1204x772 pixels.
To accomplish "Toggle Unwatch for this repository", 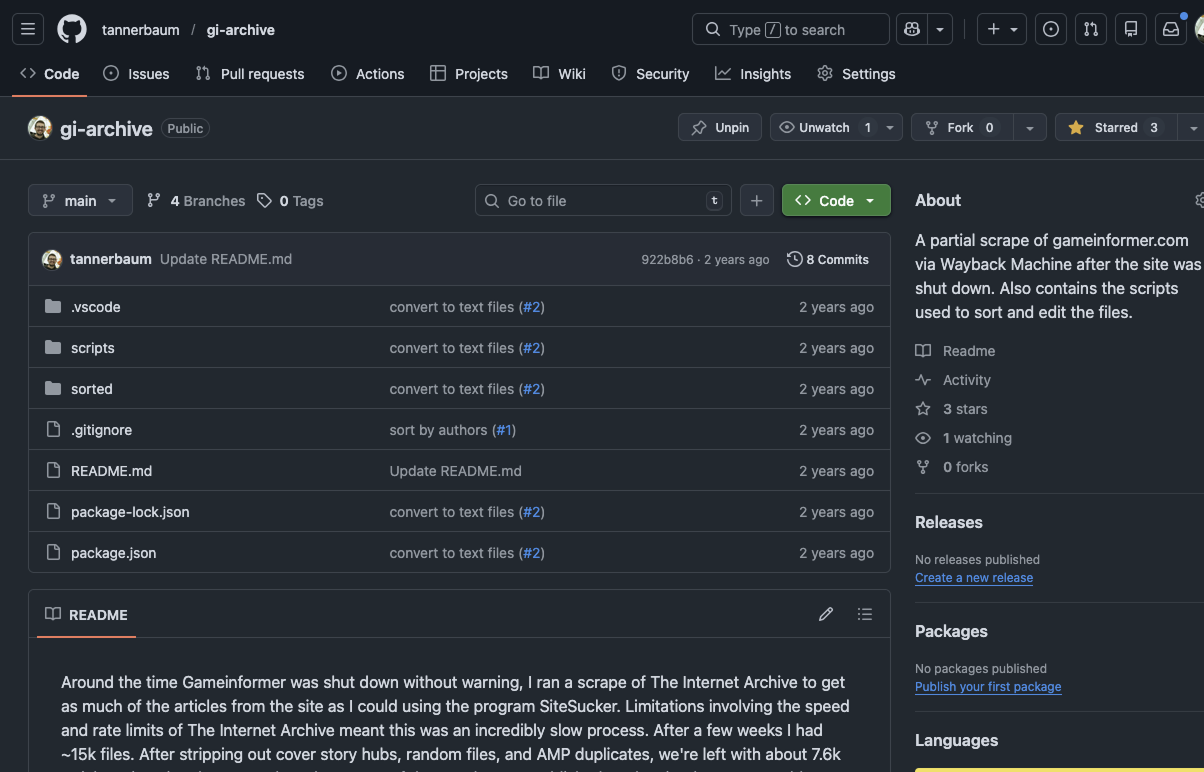I will [x=825, y=128].
